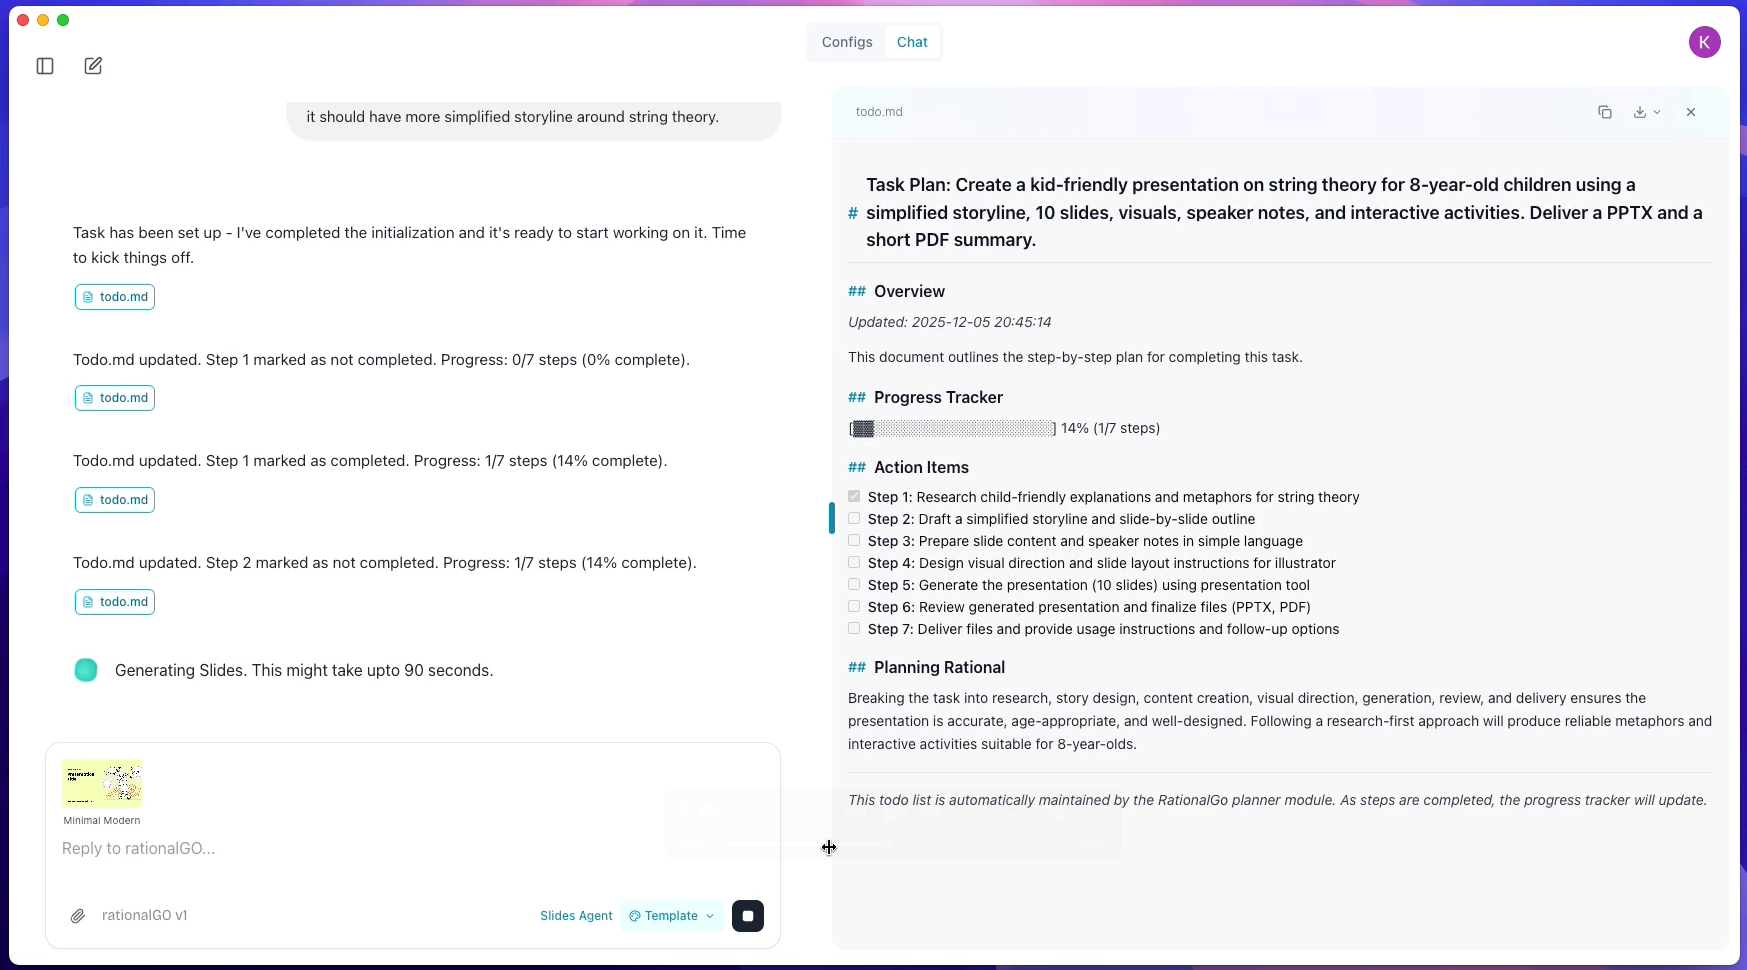Check Step 6 review presentation checkbox
The width and height of the screenshot is (1747, 970).
click(854, 606)
